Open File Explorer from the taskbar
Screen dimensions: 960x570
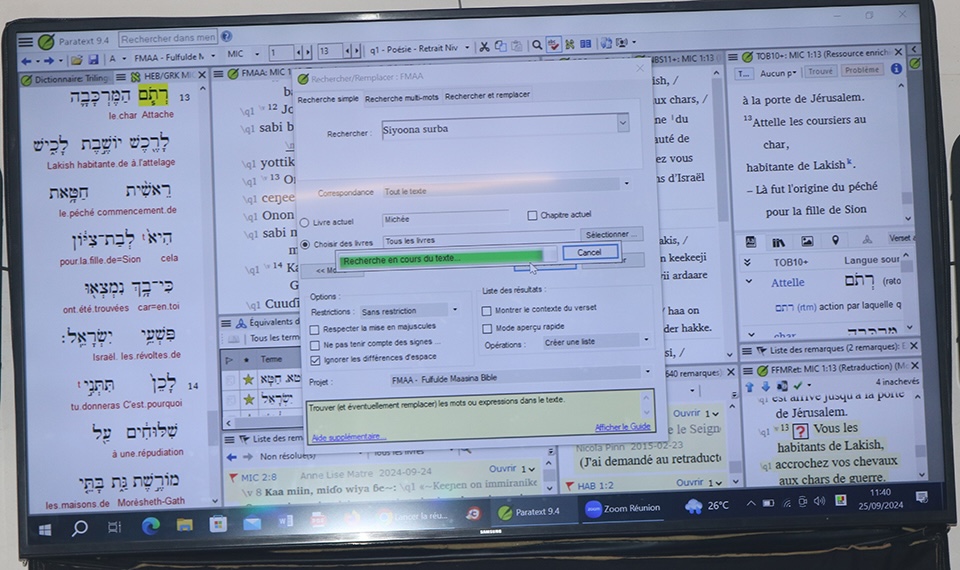(184, 525)
